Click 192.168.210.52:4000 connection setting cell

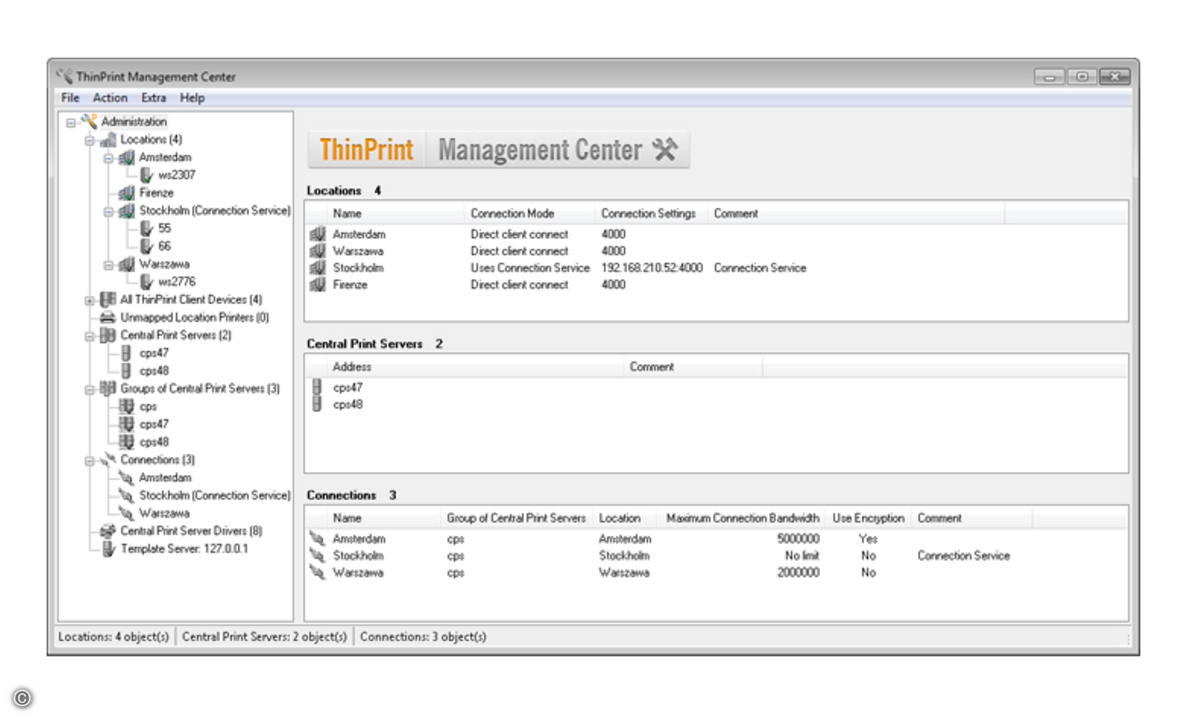click(651, 268)
